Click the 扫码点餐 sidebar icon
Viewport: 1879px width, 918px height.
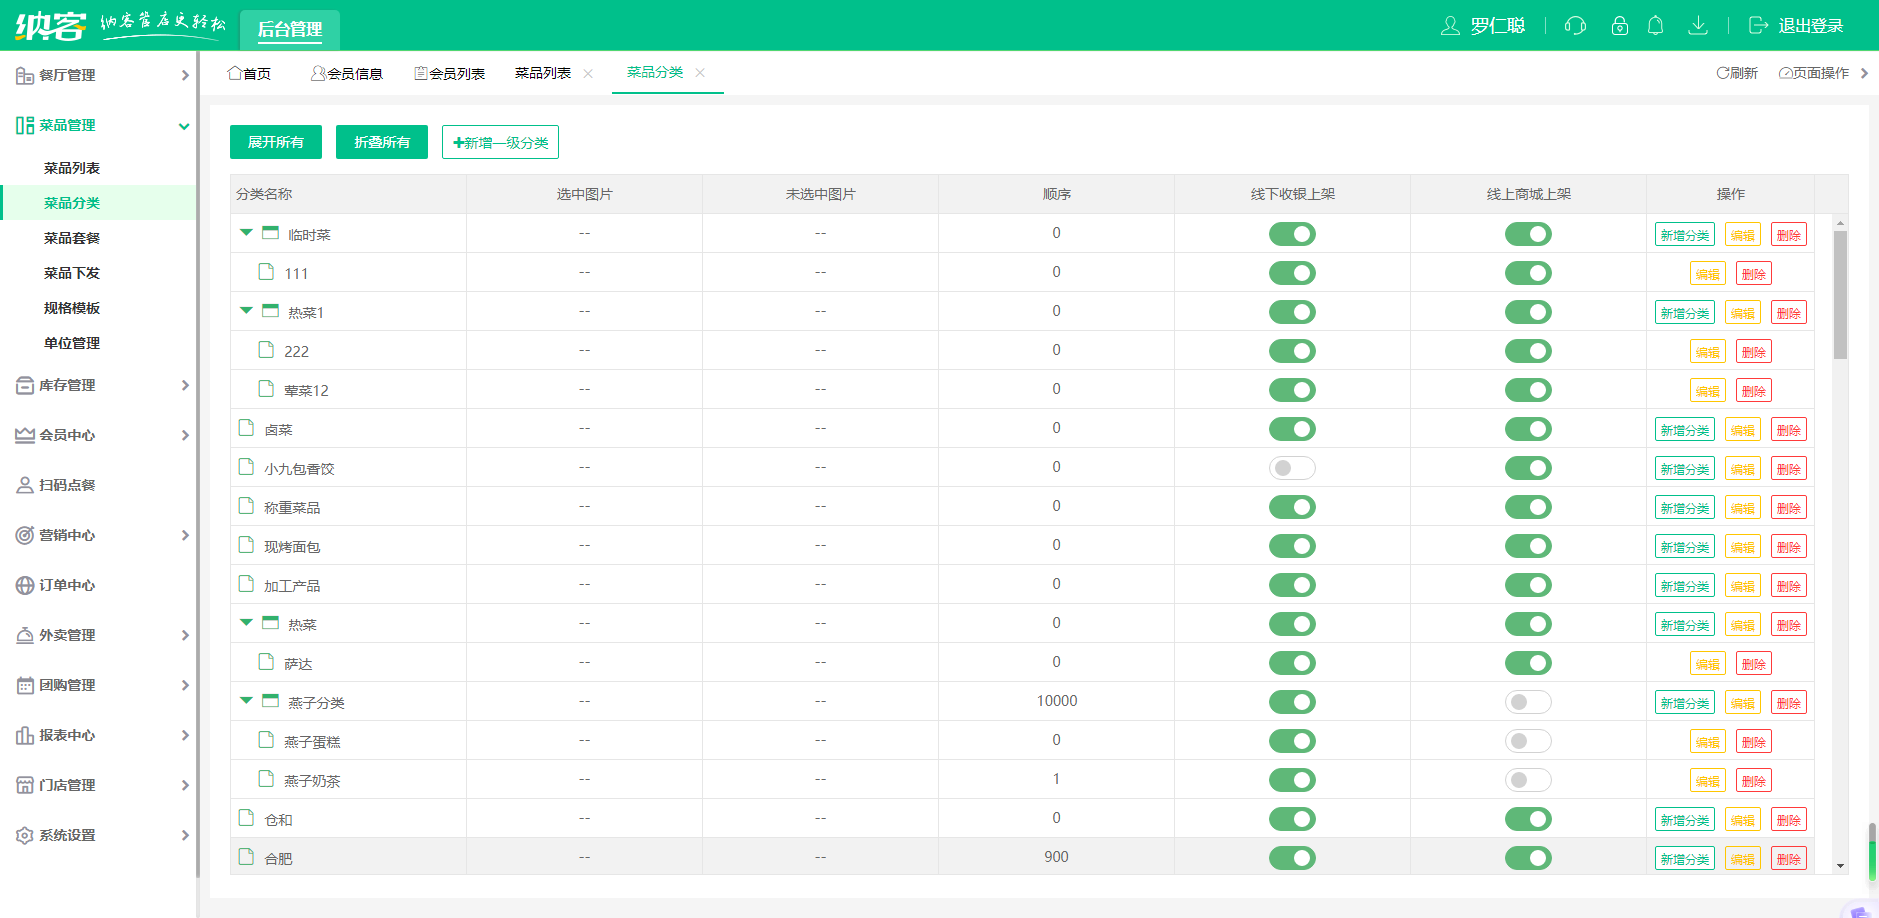click(x=25, y=485)
